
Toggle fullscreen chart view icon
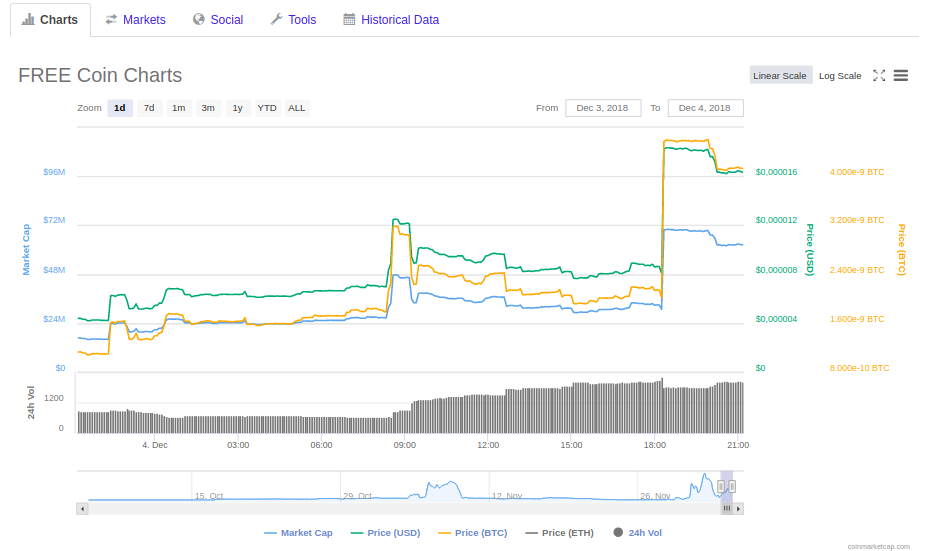click(879, 76)
